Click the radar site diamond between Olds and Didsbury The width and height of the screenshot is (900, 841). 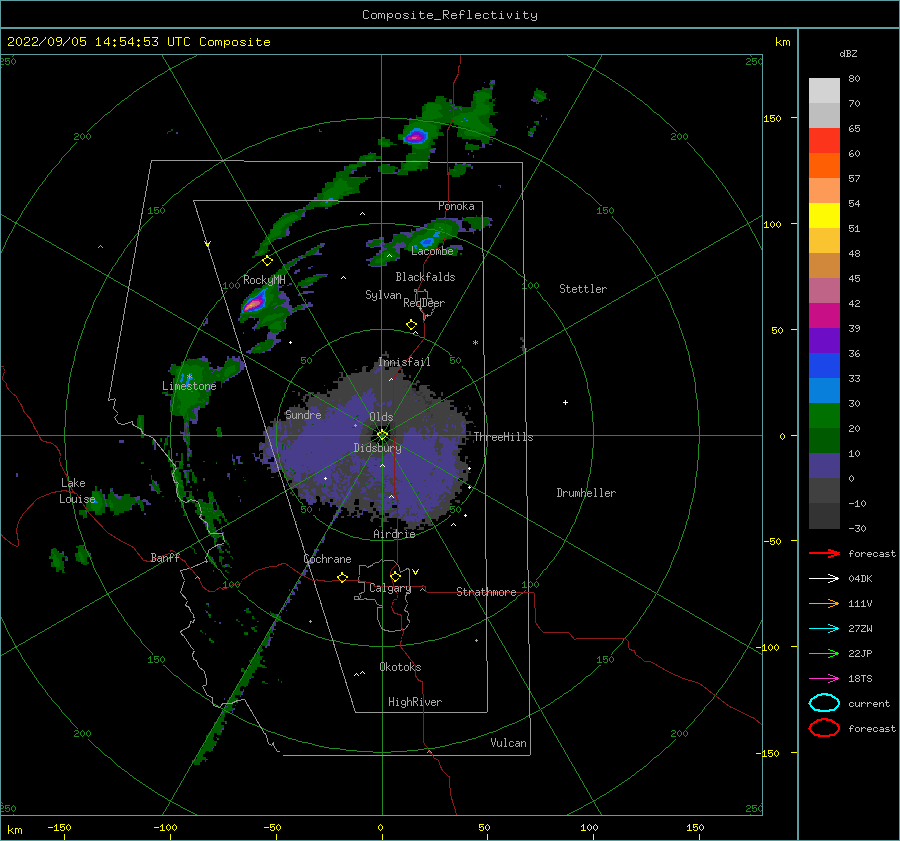coord(382,435)
